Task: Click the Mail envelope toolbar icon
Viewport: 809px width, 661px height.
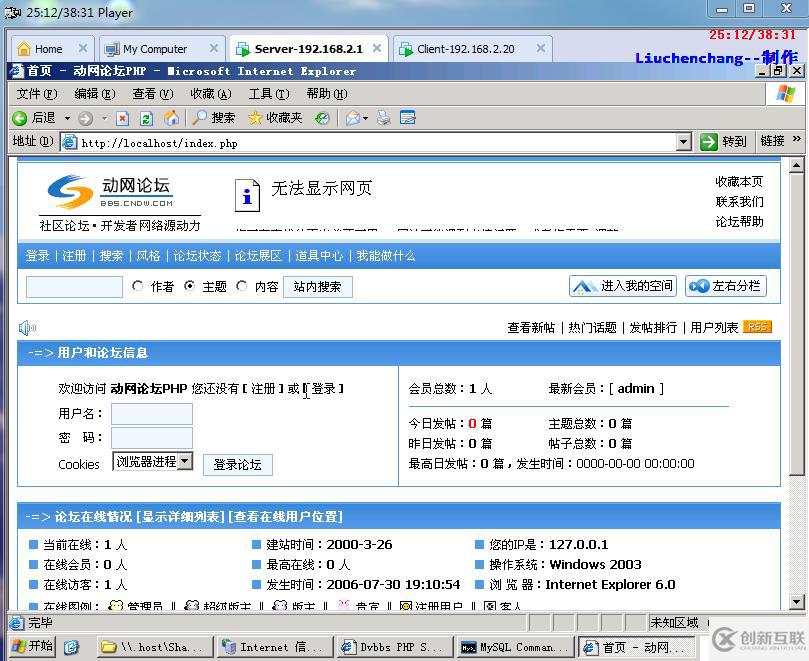Action: click(x=353, y=118)
